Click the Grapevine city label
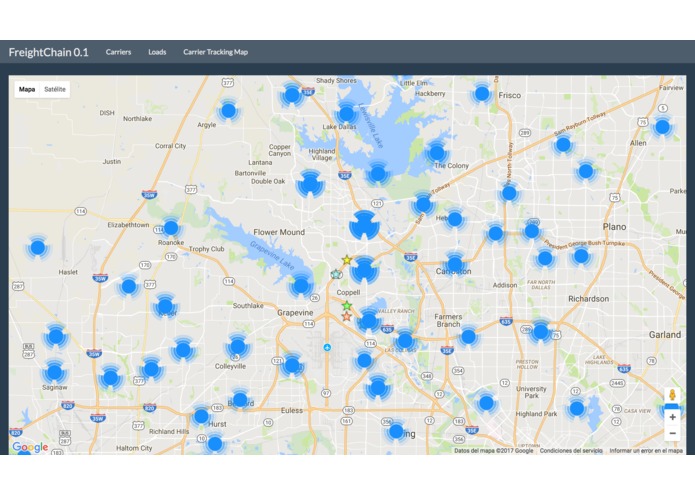 point(295,313)
